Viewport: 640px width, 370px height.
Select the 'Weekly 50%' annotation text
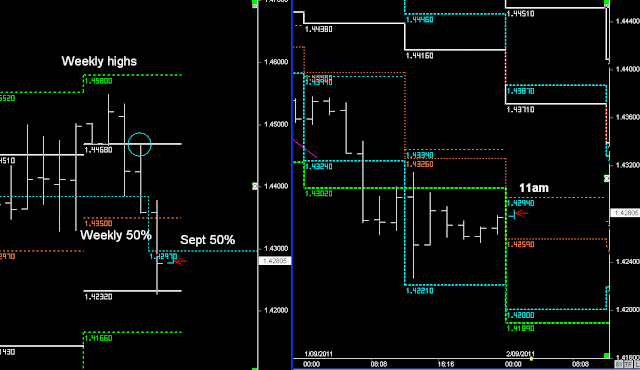click(116, 235)
